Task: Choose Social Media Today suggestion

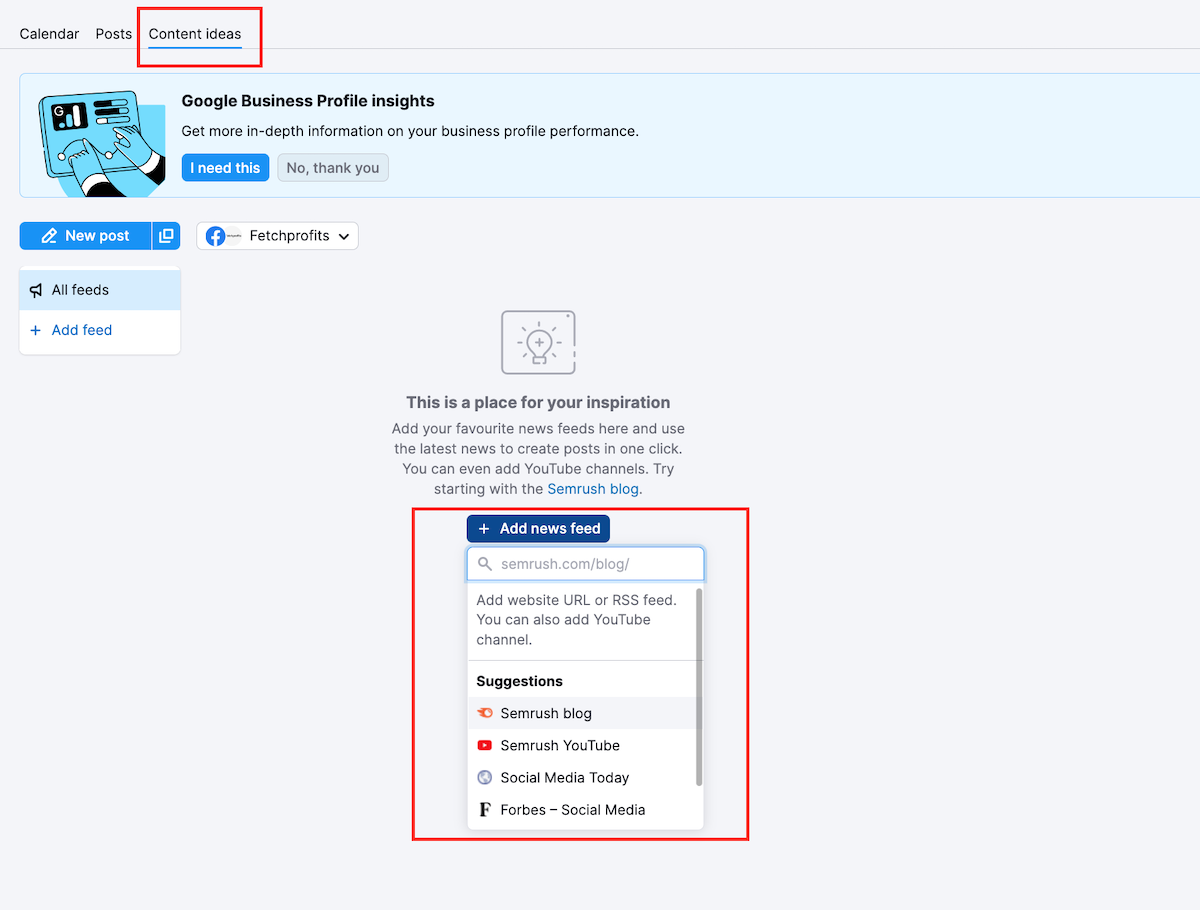Action: [582, 777]
